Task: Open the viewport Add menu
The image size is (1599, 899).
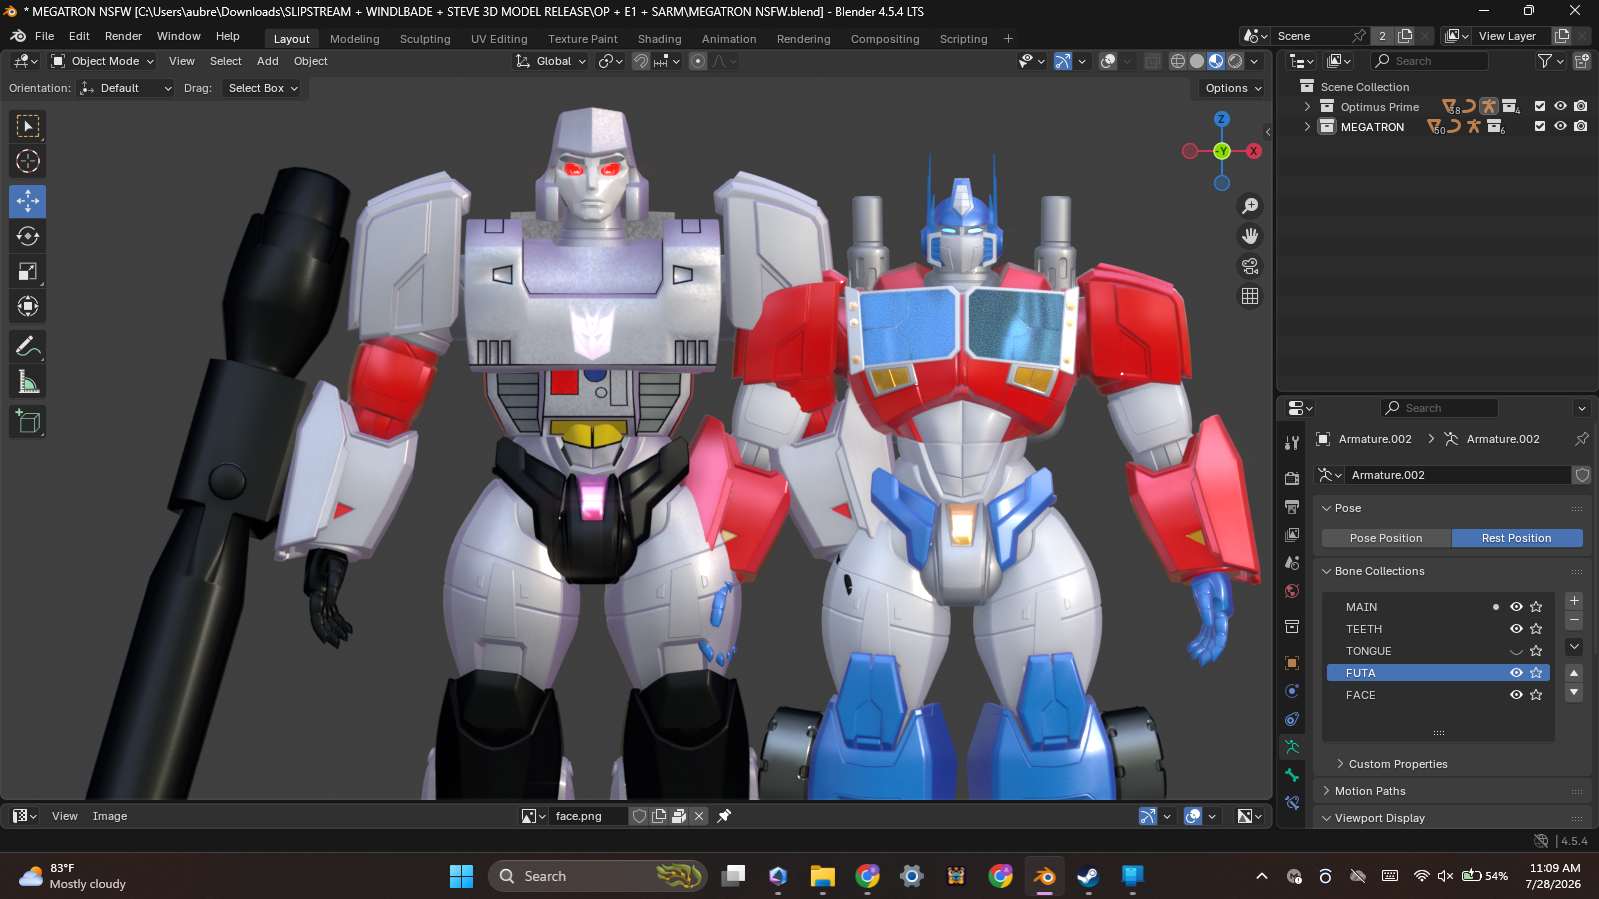Action: coord(267,61)
